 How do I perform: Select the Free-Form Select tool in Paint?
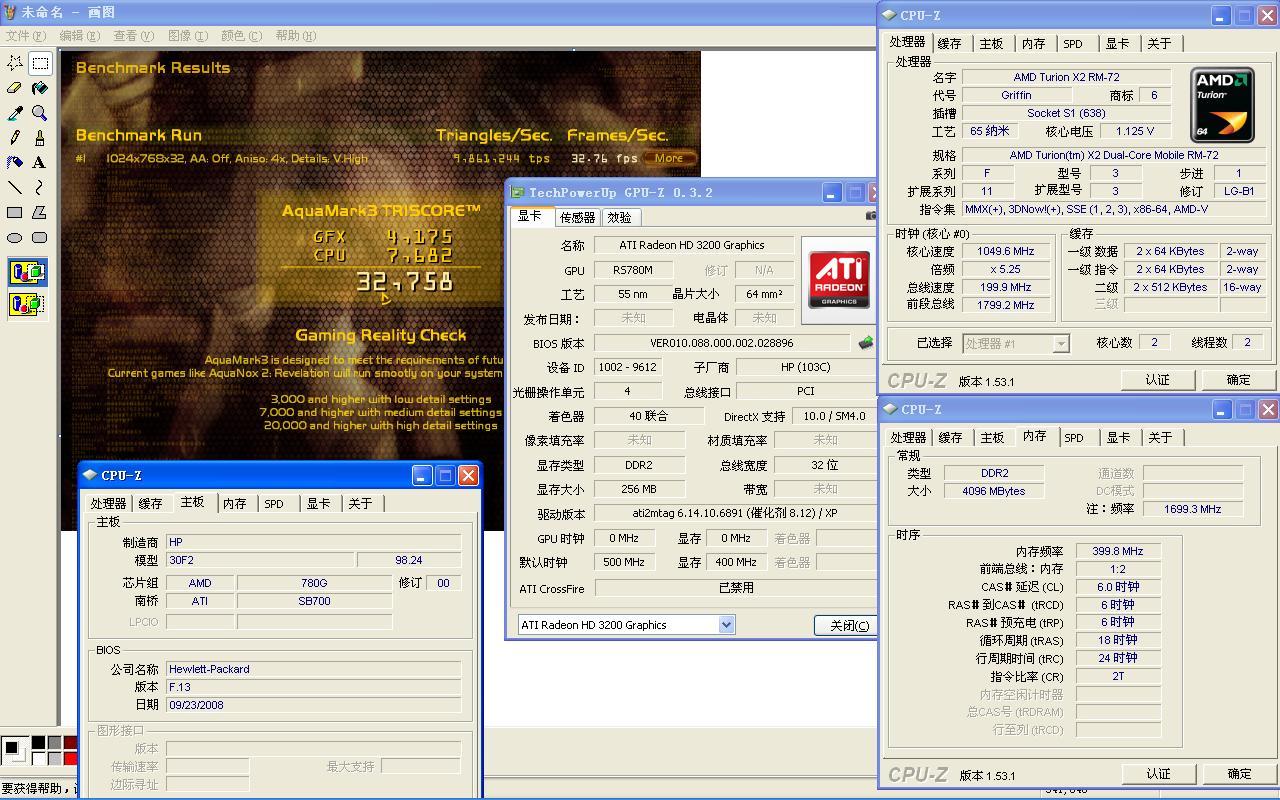(15, 63)
